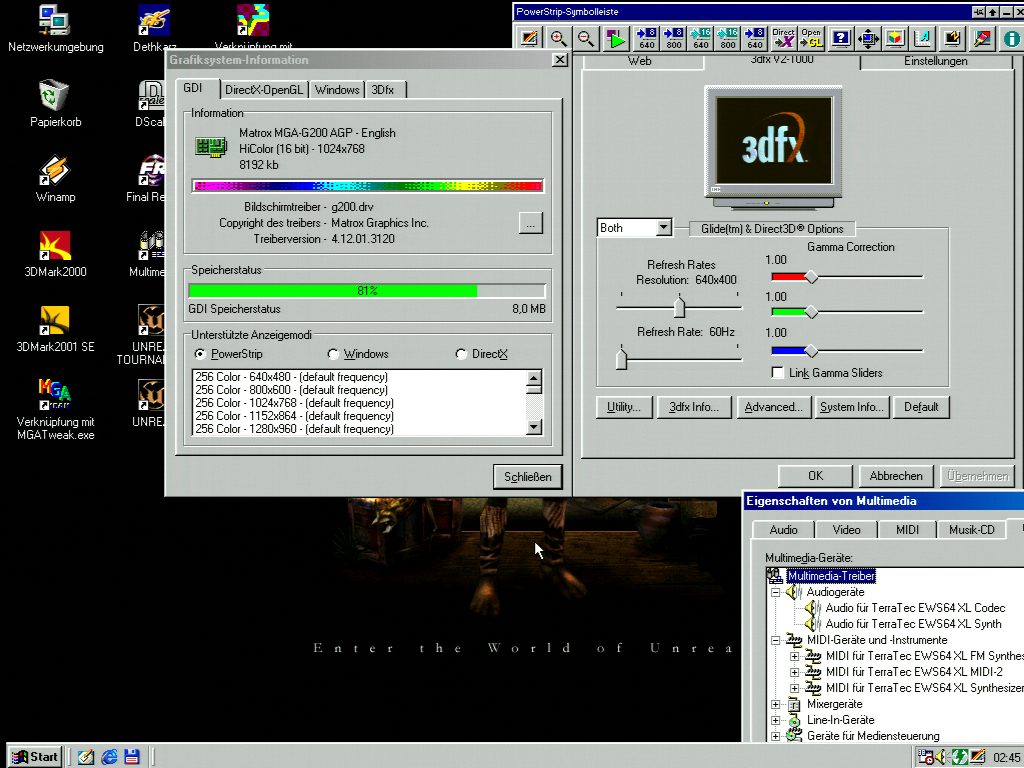1024x768 pixels.
Task: Select 'Audio für TerraTec EWS64 XL Codec' item
Action: click(x=915, y=608)
